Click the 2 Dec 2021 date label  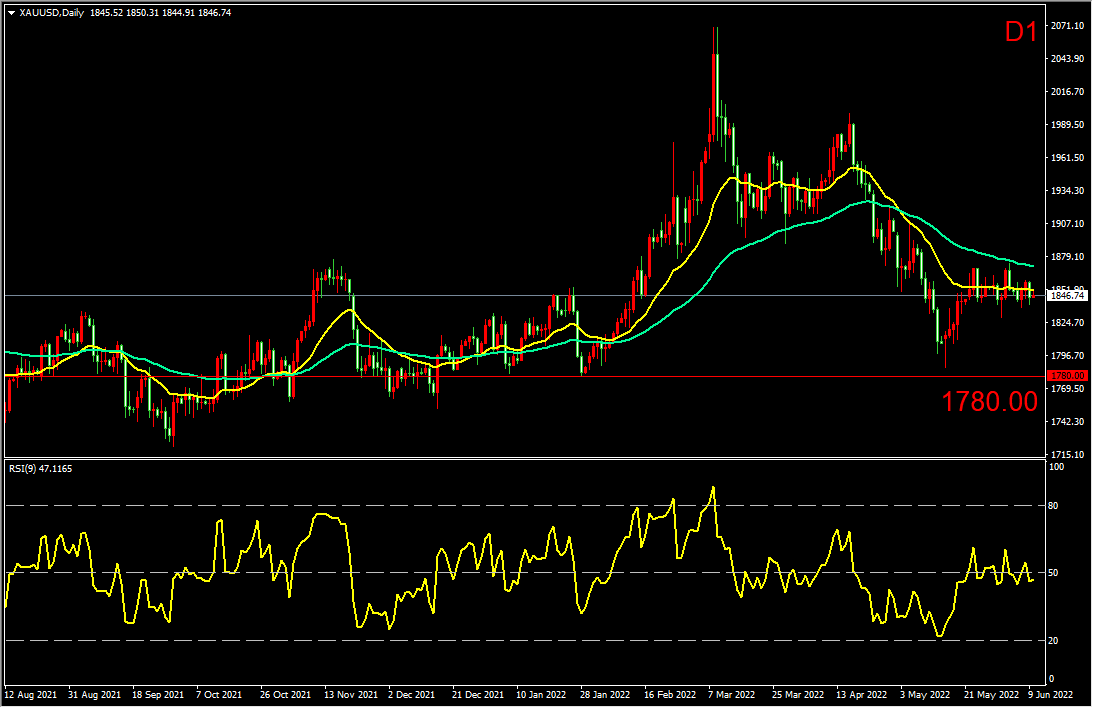point(411,695)
